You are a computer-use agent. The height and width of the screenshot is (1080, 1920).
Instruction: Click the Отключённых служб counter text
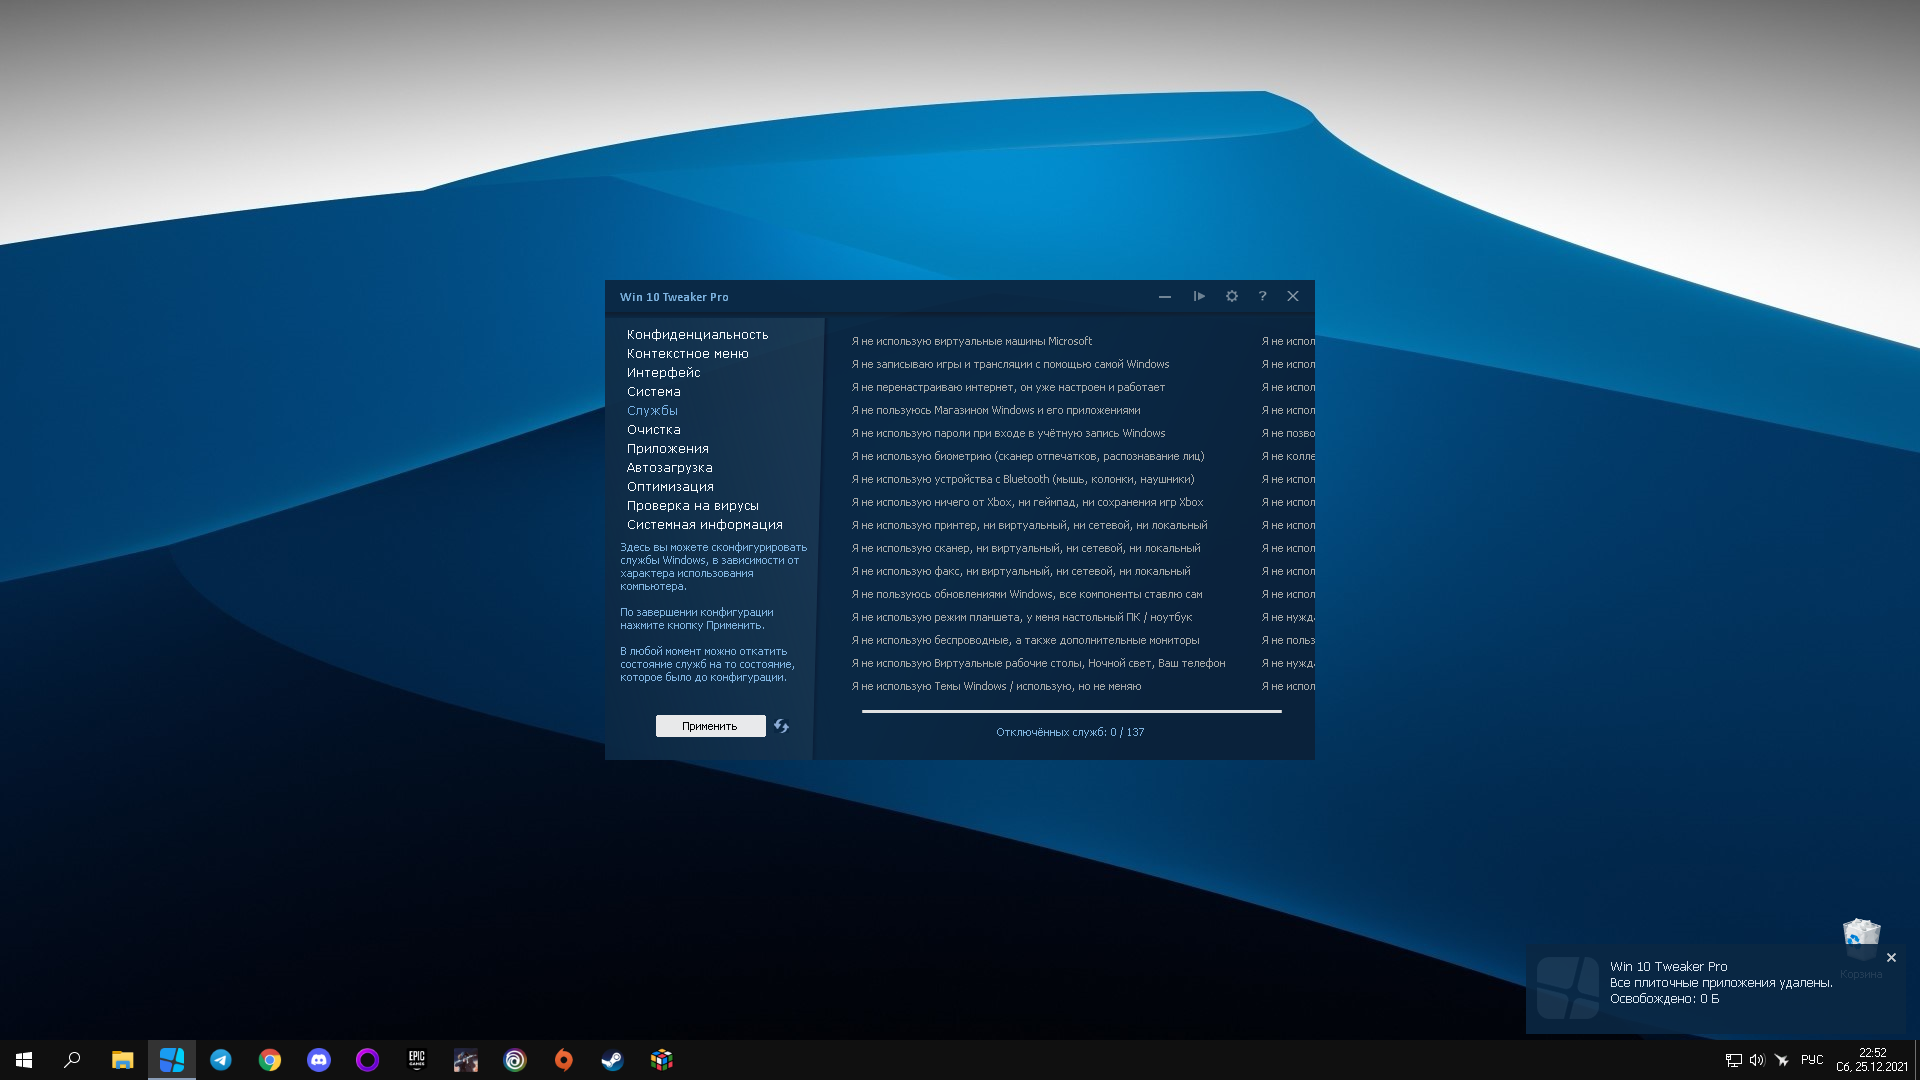(1070, 732)
